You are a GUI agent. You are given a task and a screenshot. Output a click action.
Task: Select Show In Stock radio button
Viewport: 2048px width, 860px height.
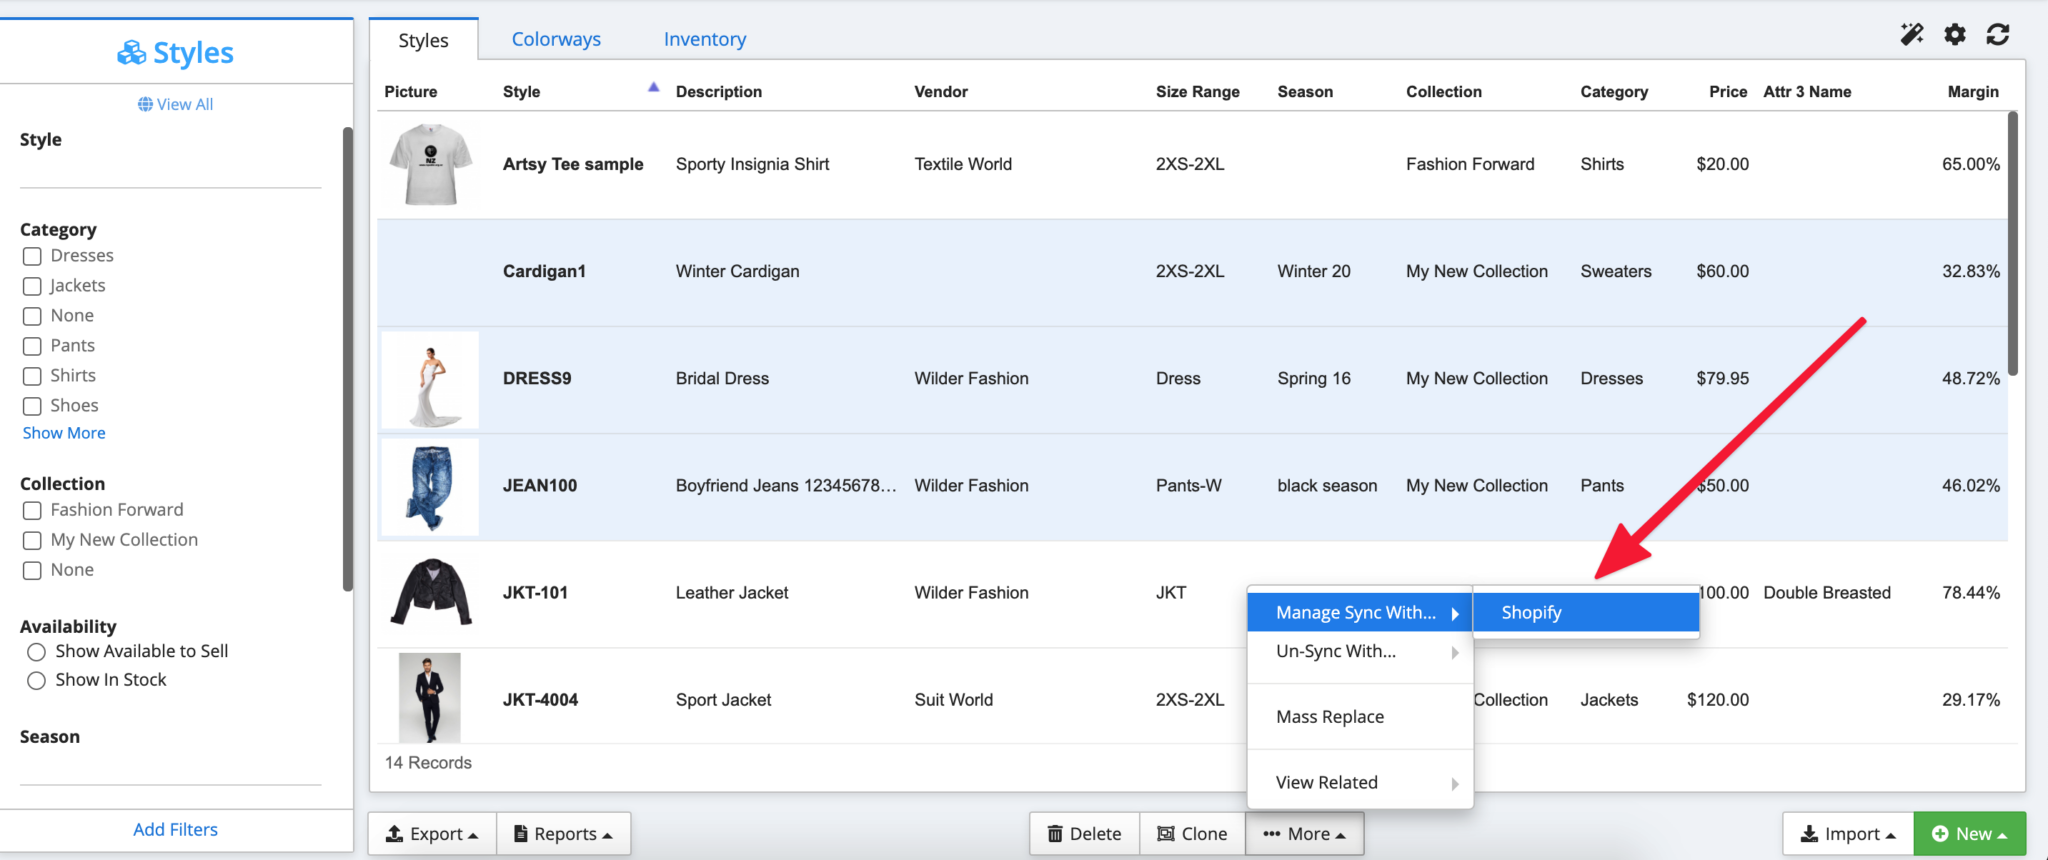[x=37, y=680]
